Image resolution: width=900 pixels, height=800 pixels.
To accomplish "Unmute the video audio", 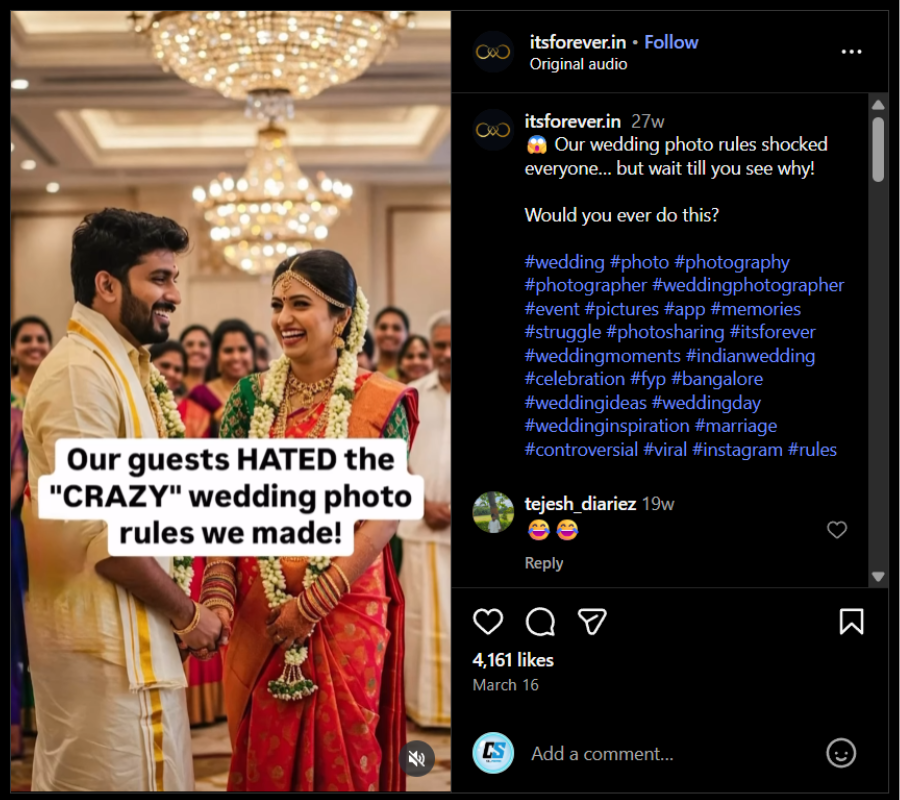I will (x=418, y=759).
